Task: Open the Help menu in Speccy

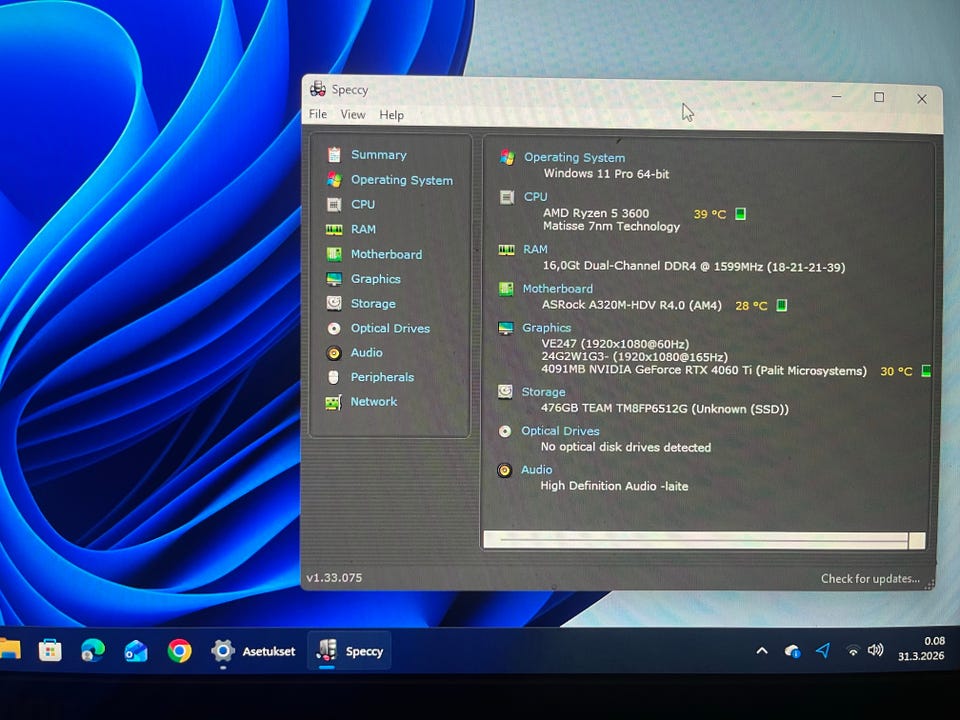Action: pos(391,115)
